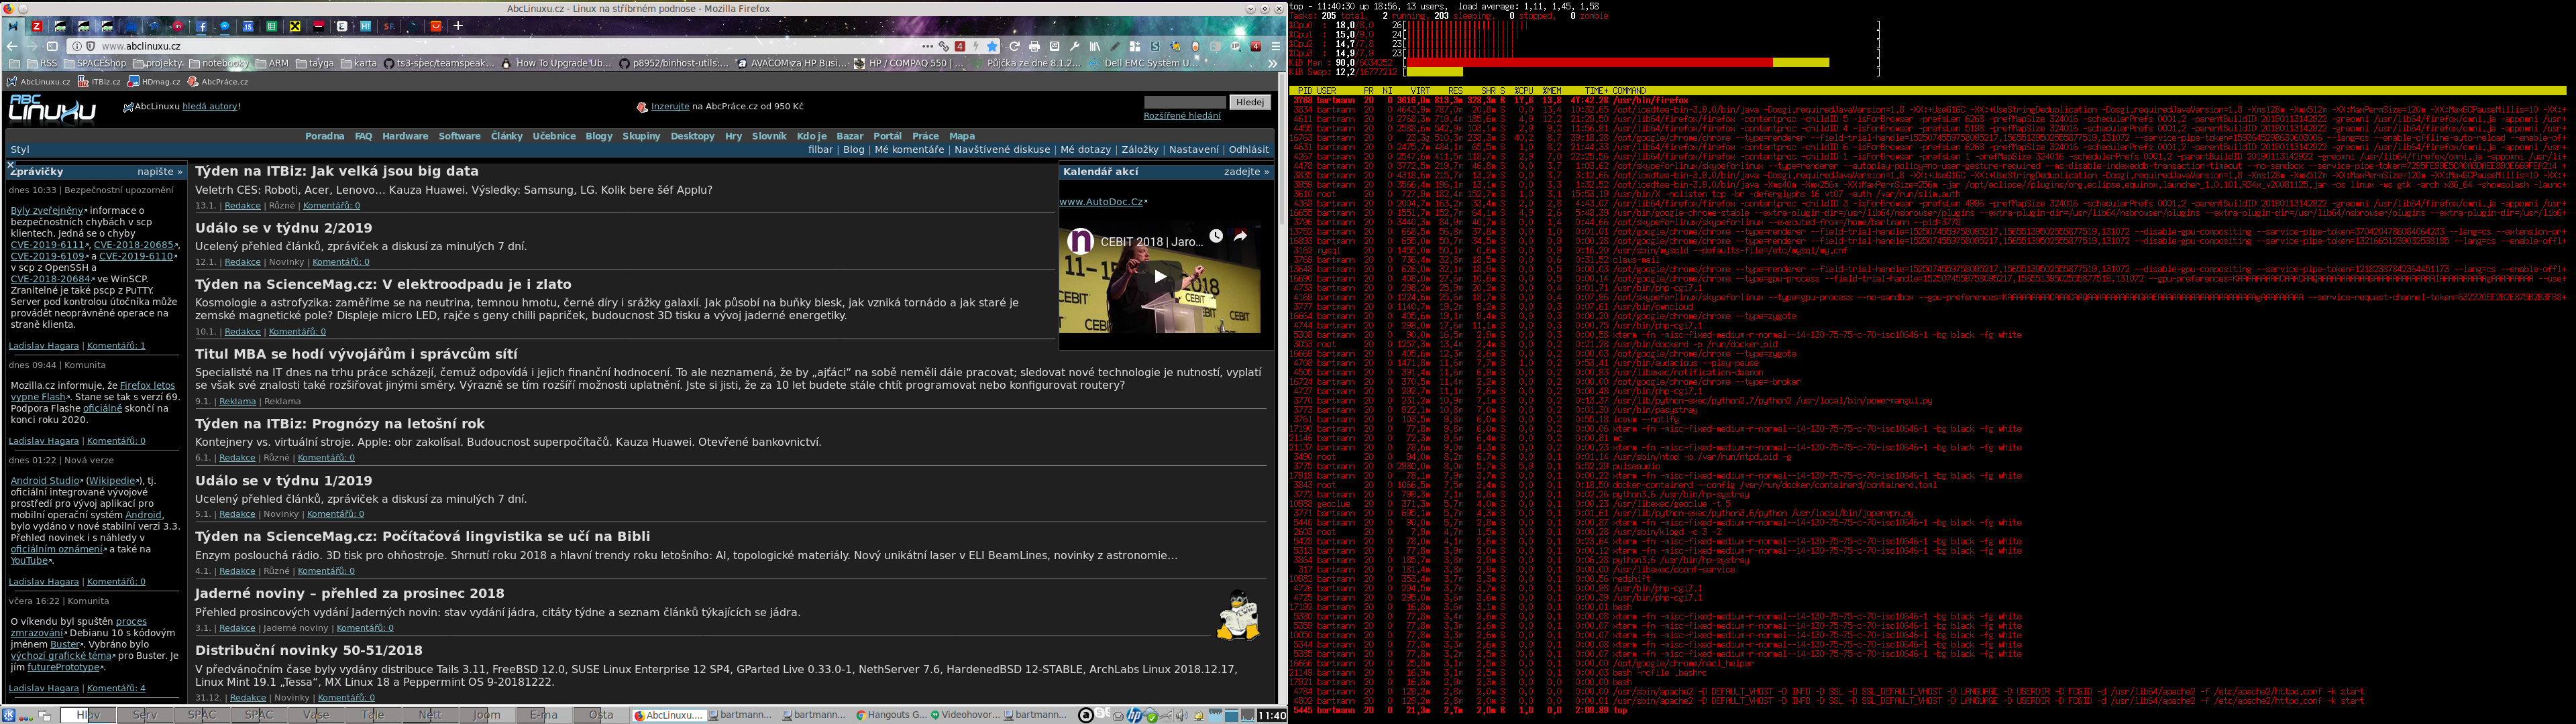
Task: Open the KDE application launcher icon
Action: click(8, 715)
